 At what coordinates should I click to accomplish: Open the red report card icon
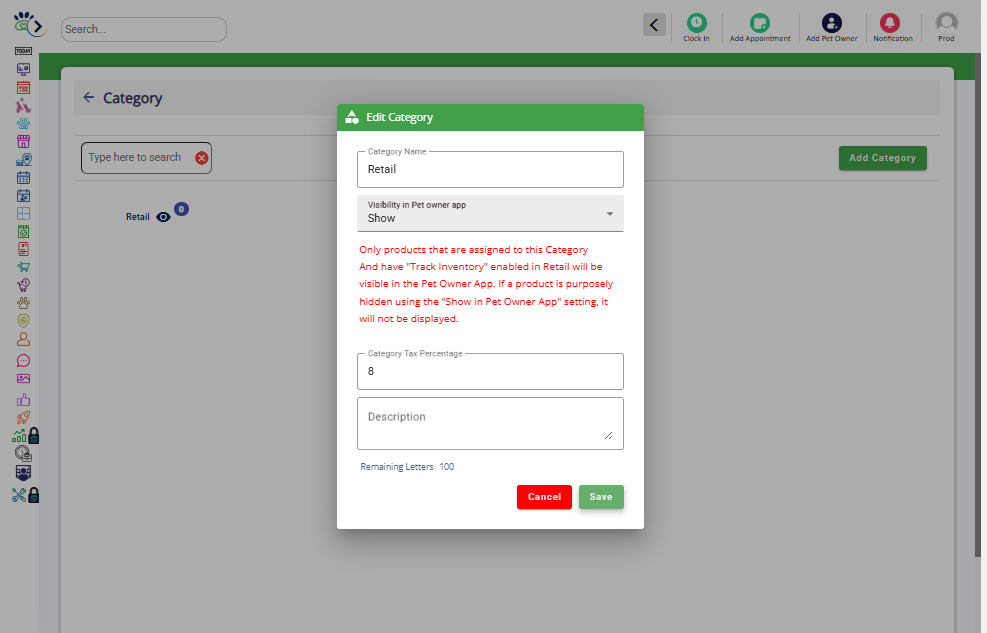[x=23, y=249]
